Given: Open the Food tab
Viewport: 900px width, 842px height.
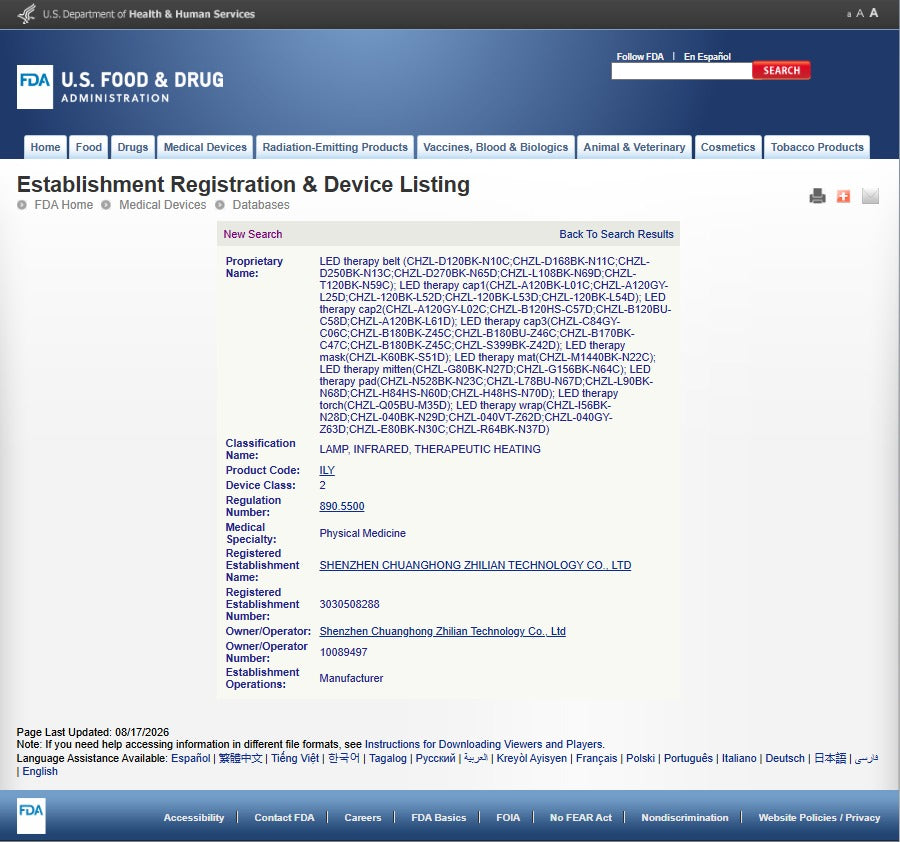Looking at the screenshot, I should click(x=89, y=147).
